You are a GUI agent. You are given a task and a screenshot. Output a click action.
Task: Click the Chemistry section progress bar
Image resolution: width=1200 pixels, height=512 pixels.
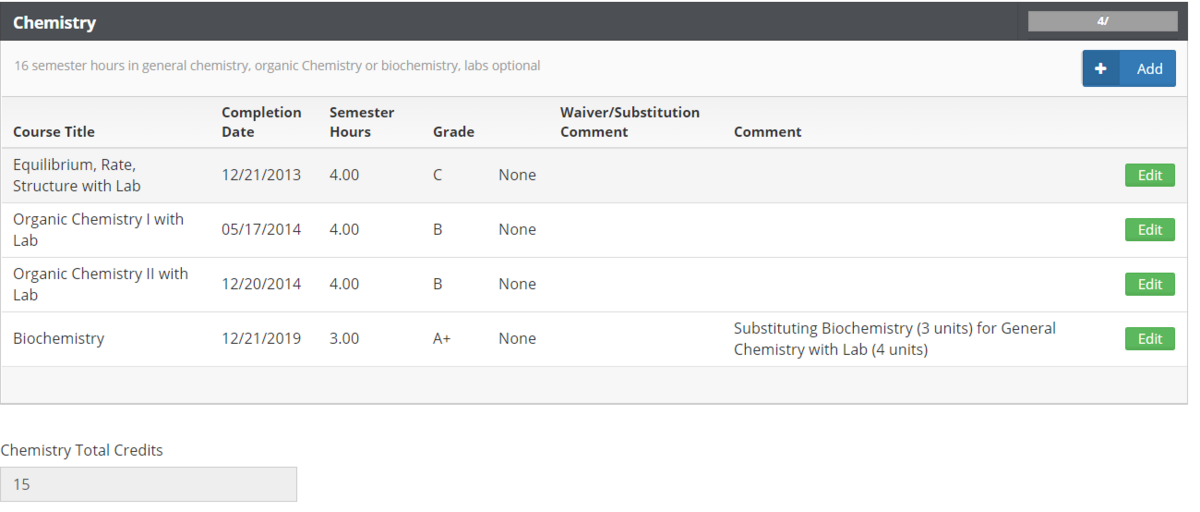1102,21
